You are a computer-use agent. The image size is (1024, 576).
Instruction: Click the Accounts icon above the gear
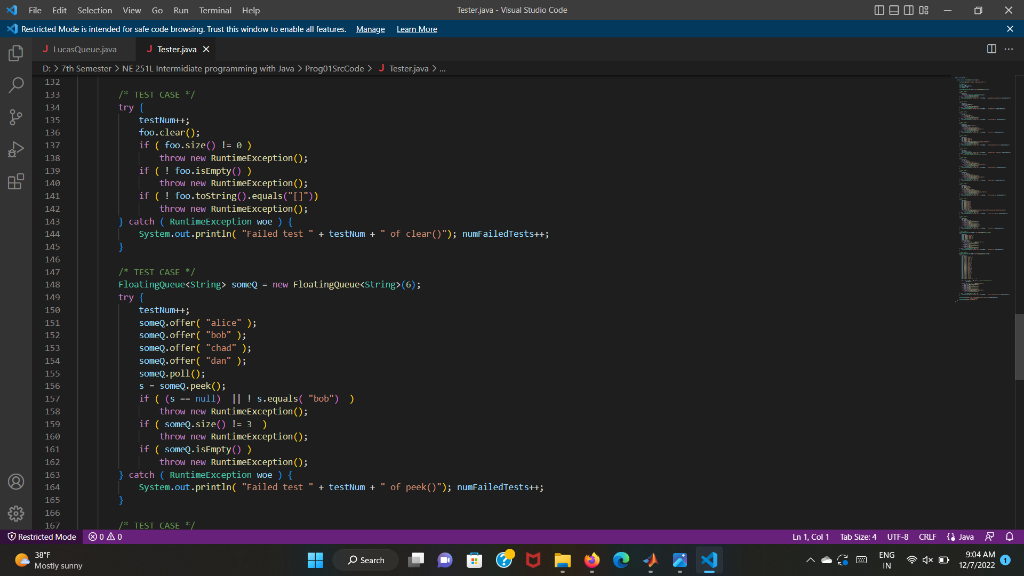coord(15,481)
